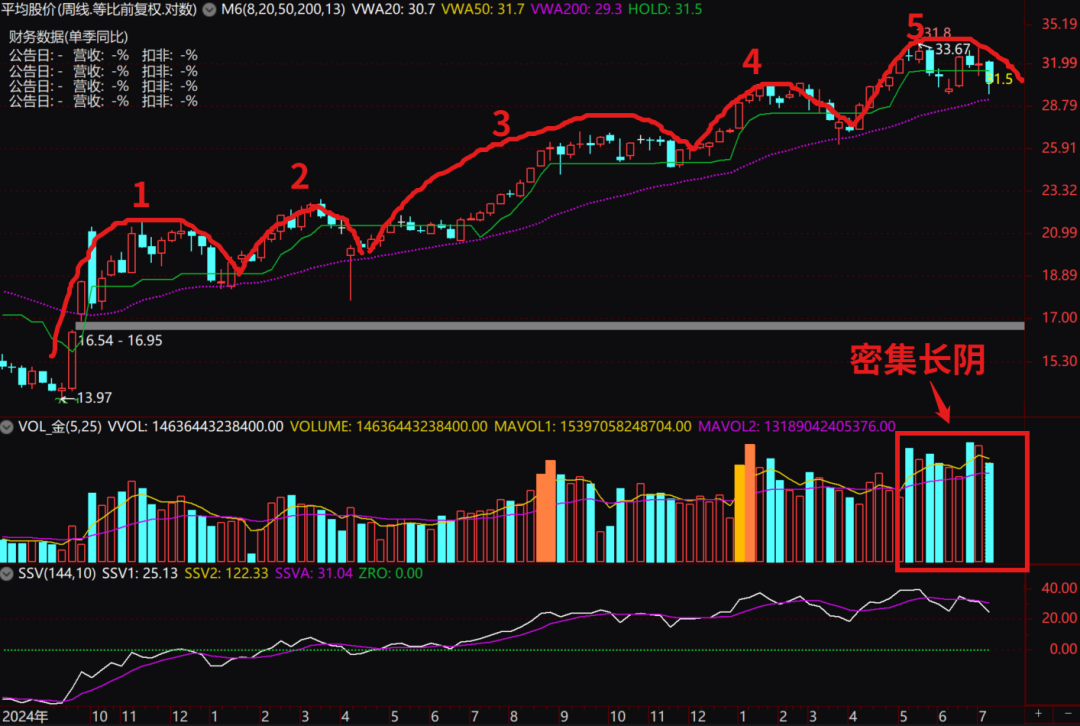This screenshot has width=1080, height=726.
Task: Click the yellow VWA50: 31.7 value
Action: [x=482, y=10]
